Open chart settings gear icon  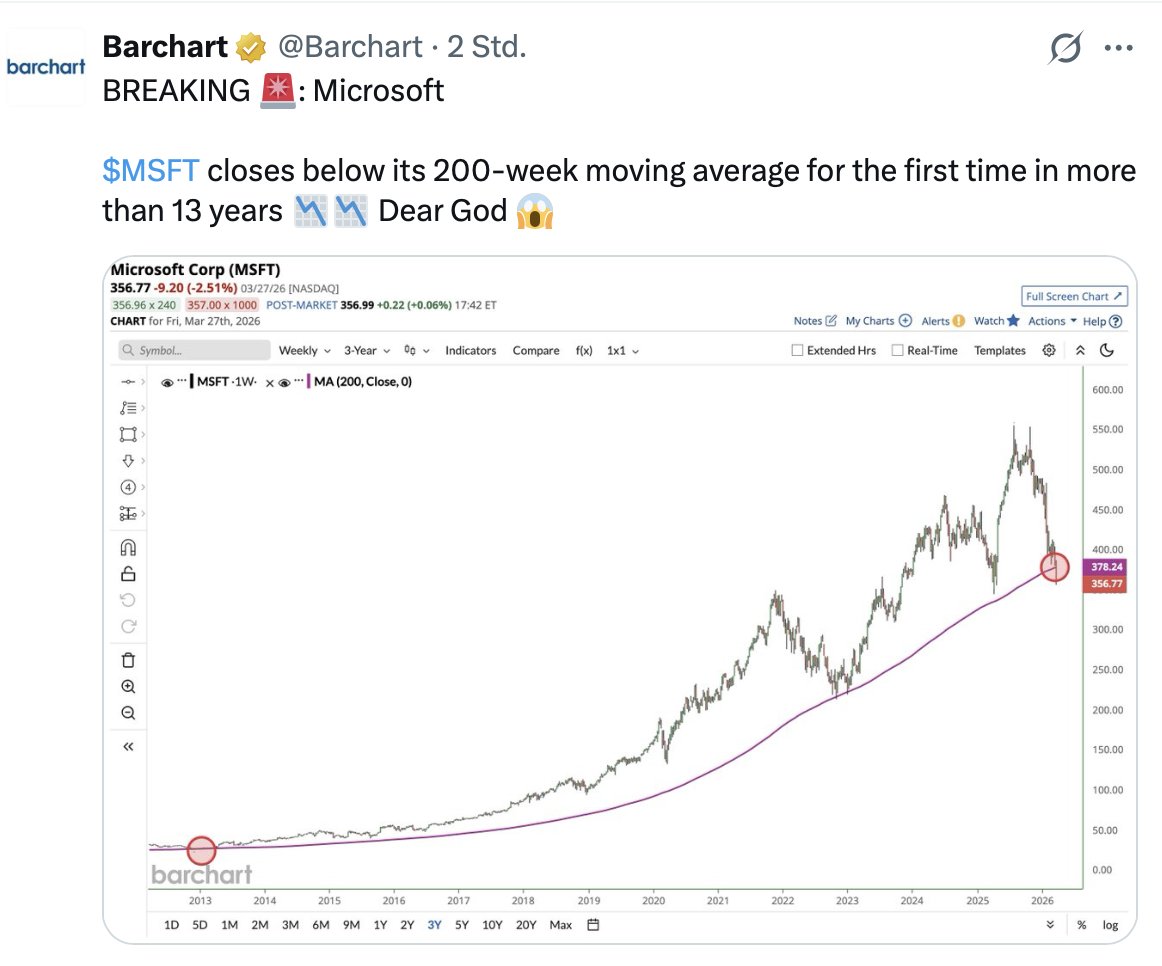(x=1049, y=350)
